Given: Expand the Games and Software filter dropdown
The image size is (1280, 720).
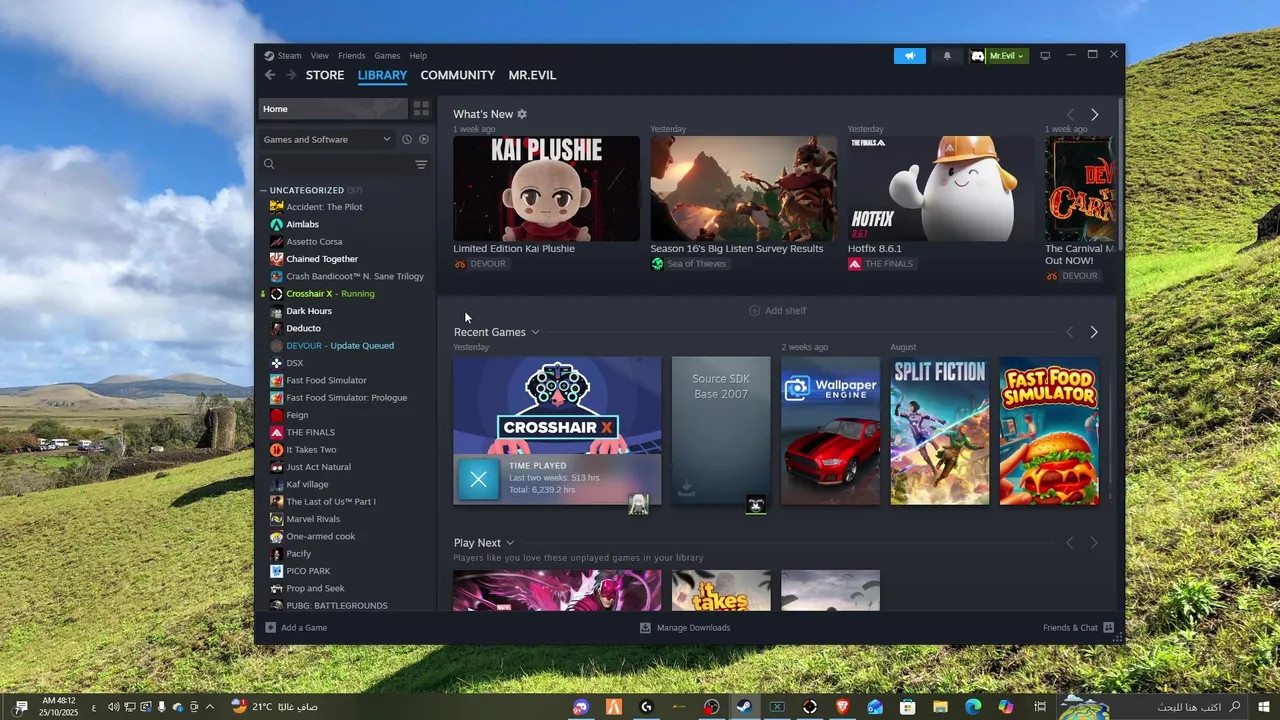Looking at the screenshot, I should click(327, 139).
